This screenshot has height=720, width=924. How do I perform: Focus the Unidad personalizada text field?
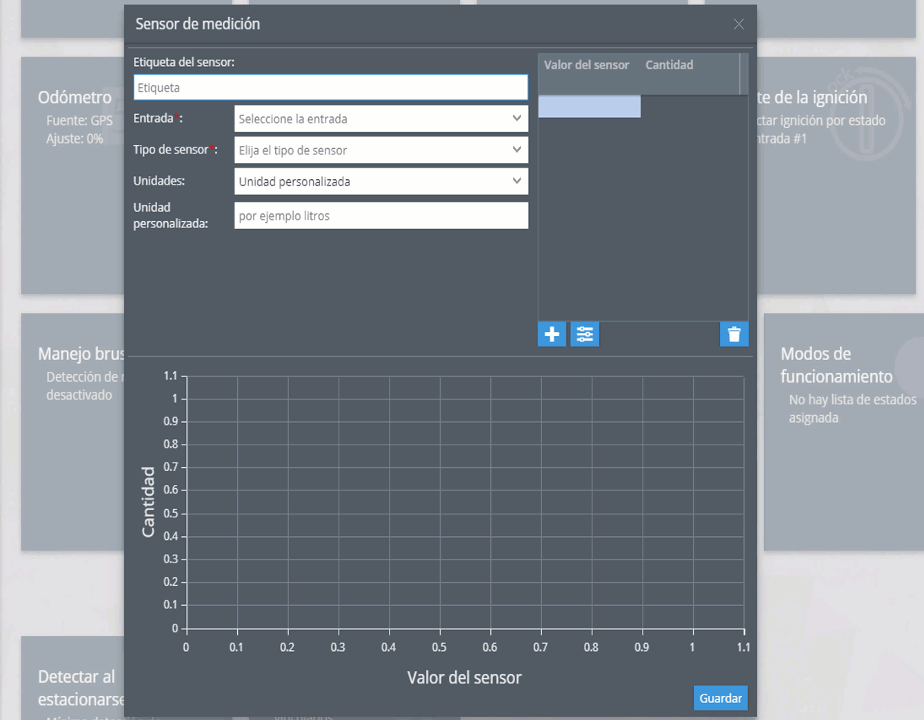point(380,216)
